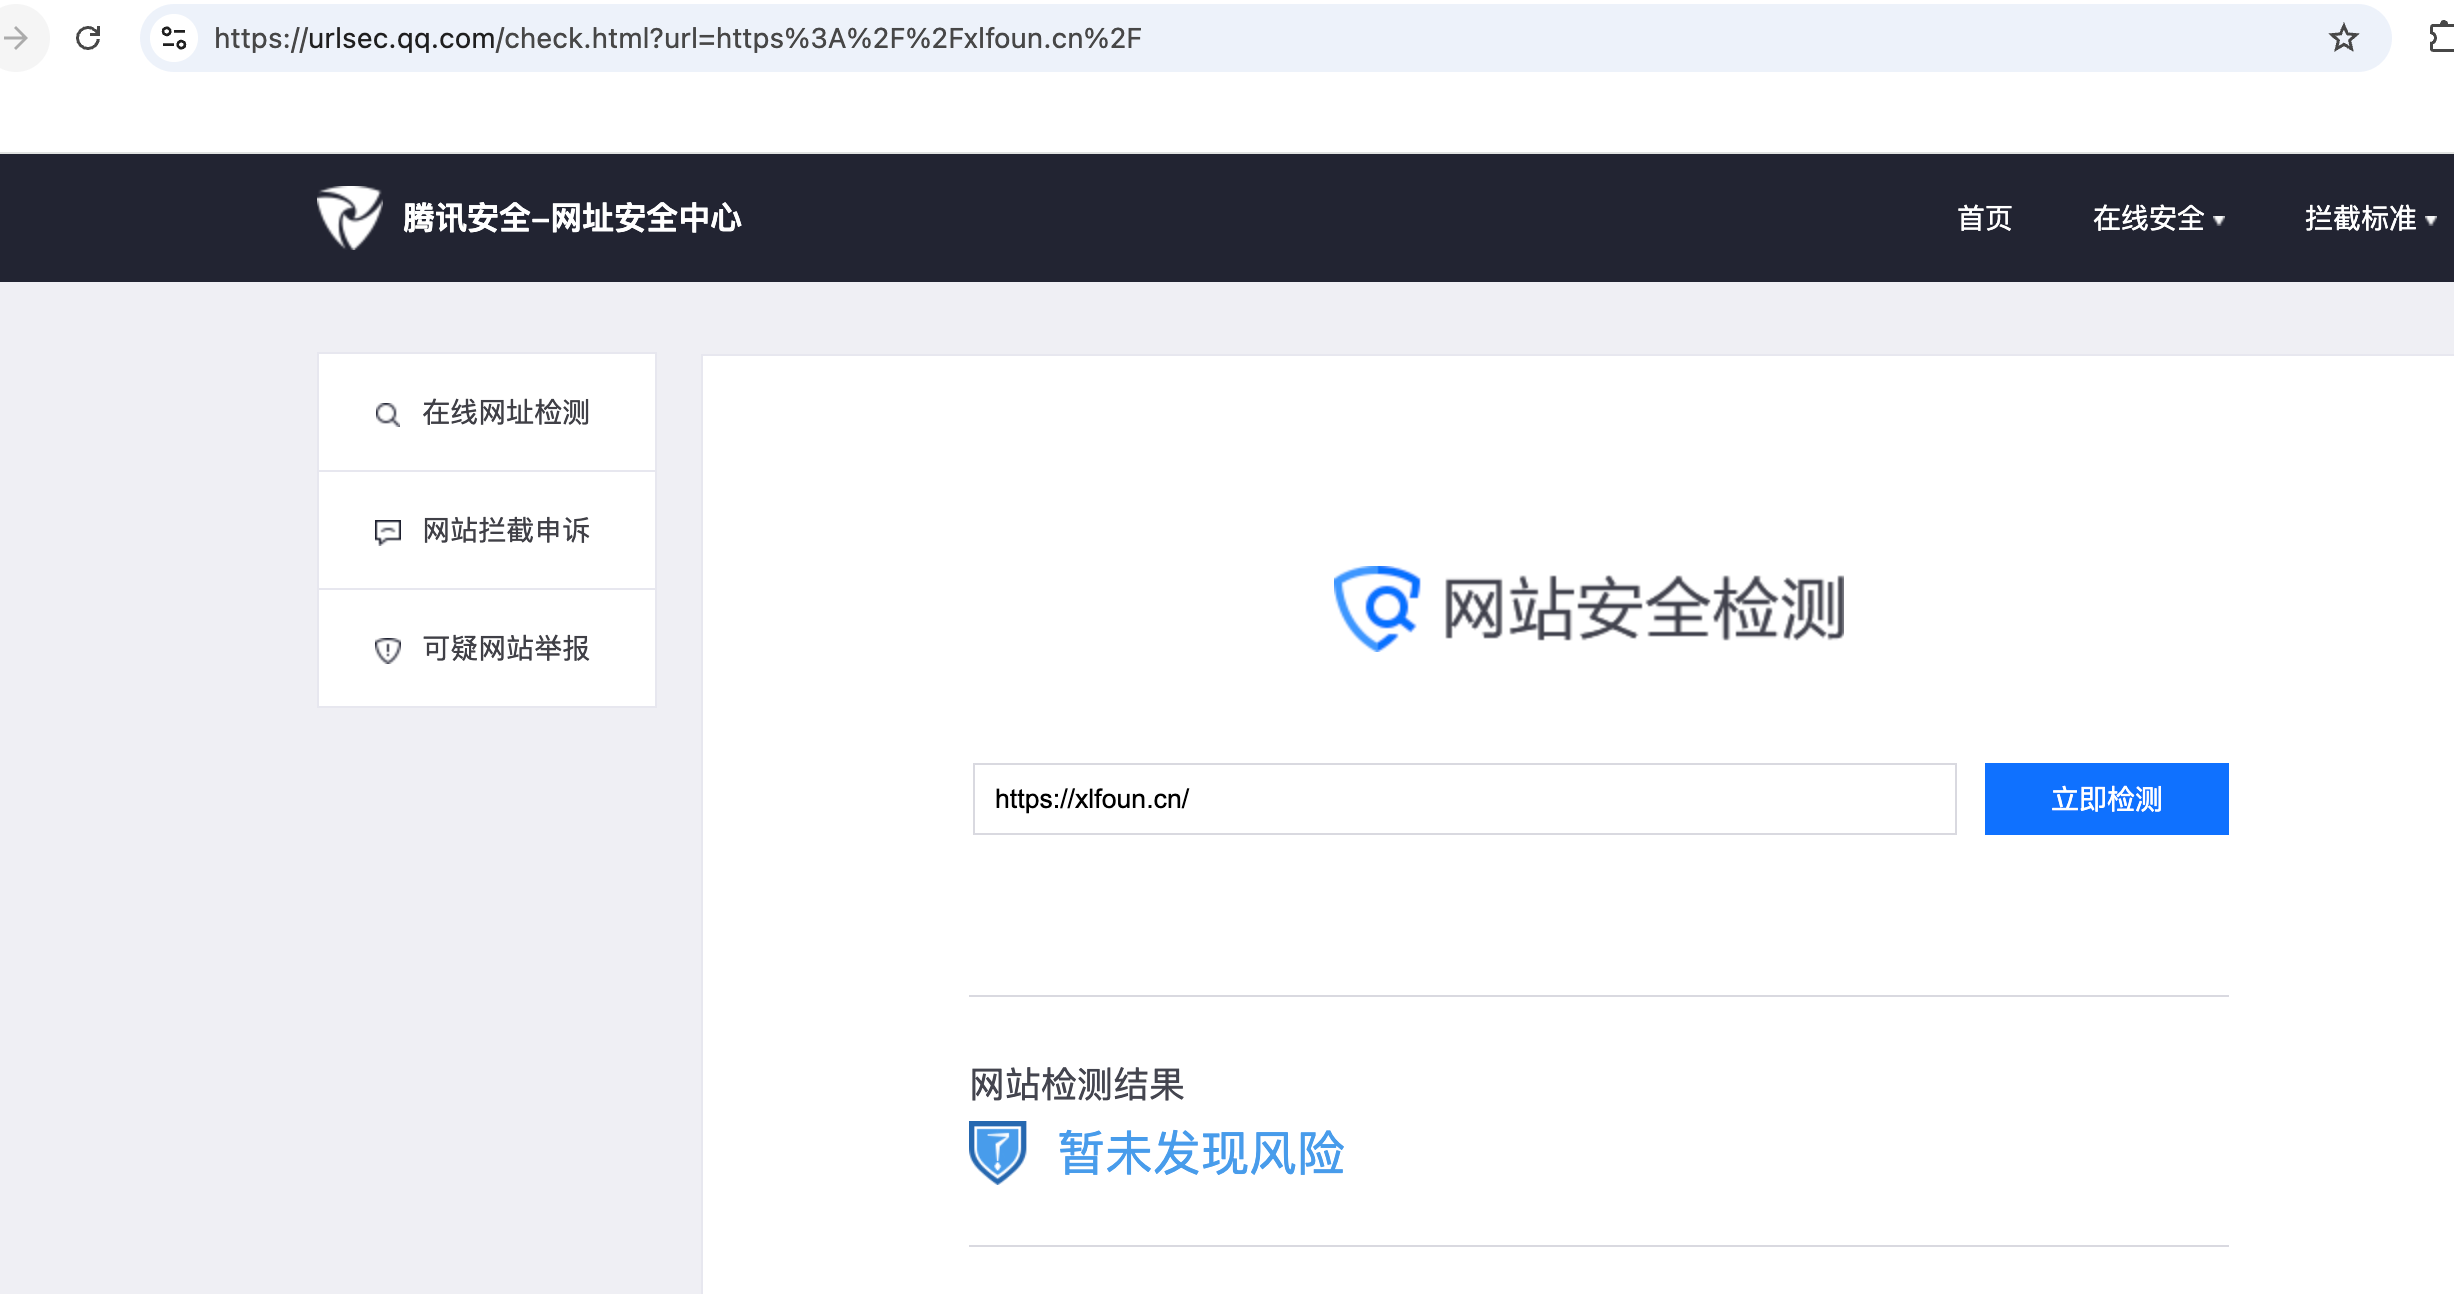The image size is (2454, 1294).
Task: Select 网站拦截申诉 in the sidebar
Action: point(506,530)
